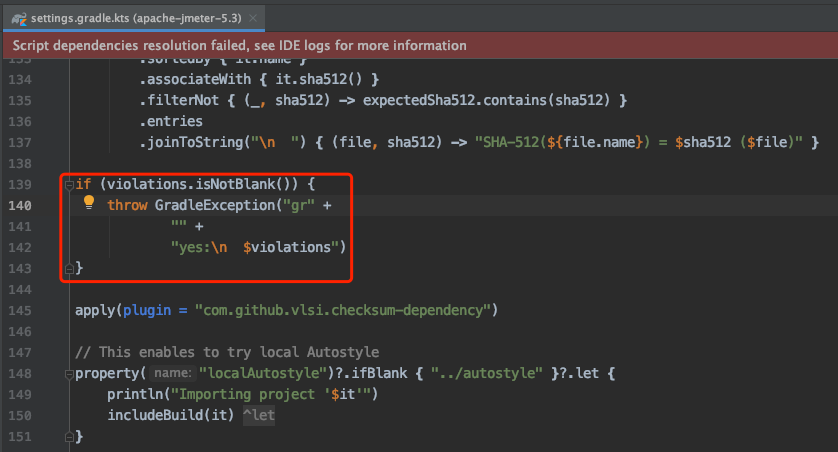Viewport: 838px width, 452px height.
Task: Click the fold end marker on line 143
Action: (x=67, y=268)
